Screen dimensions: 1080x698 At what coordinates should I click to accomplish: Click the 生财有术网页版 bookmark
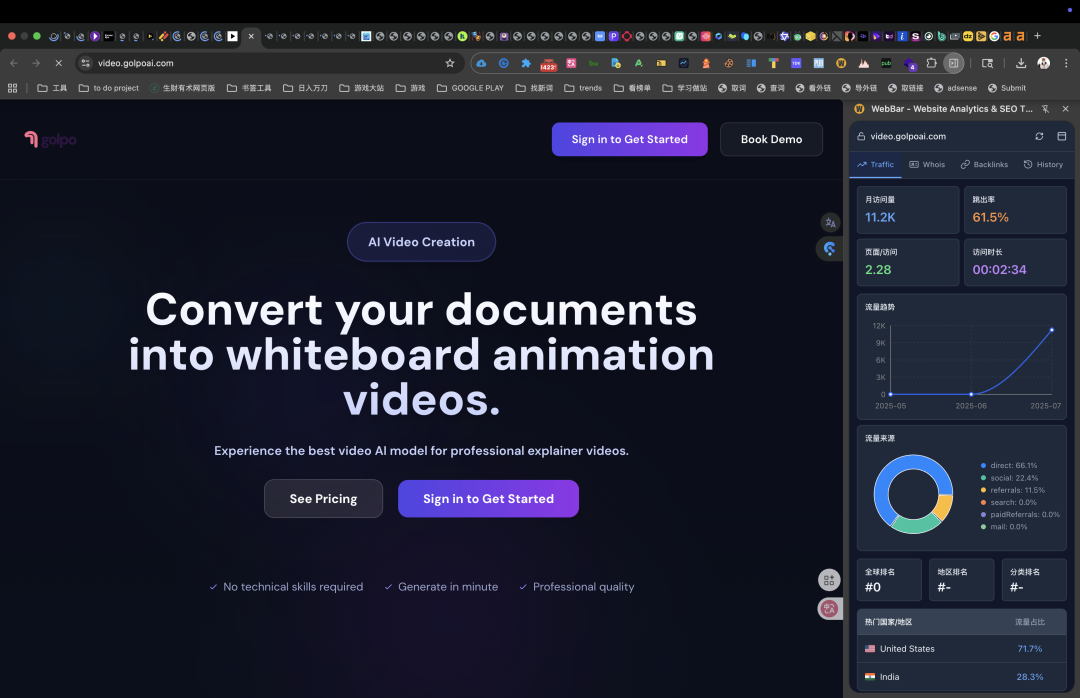pyautogui.click(x=182, y=88)
